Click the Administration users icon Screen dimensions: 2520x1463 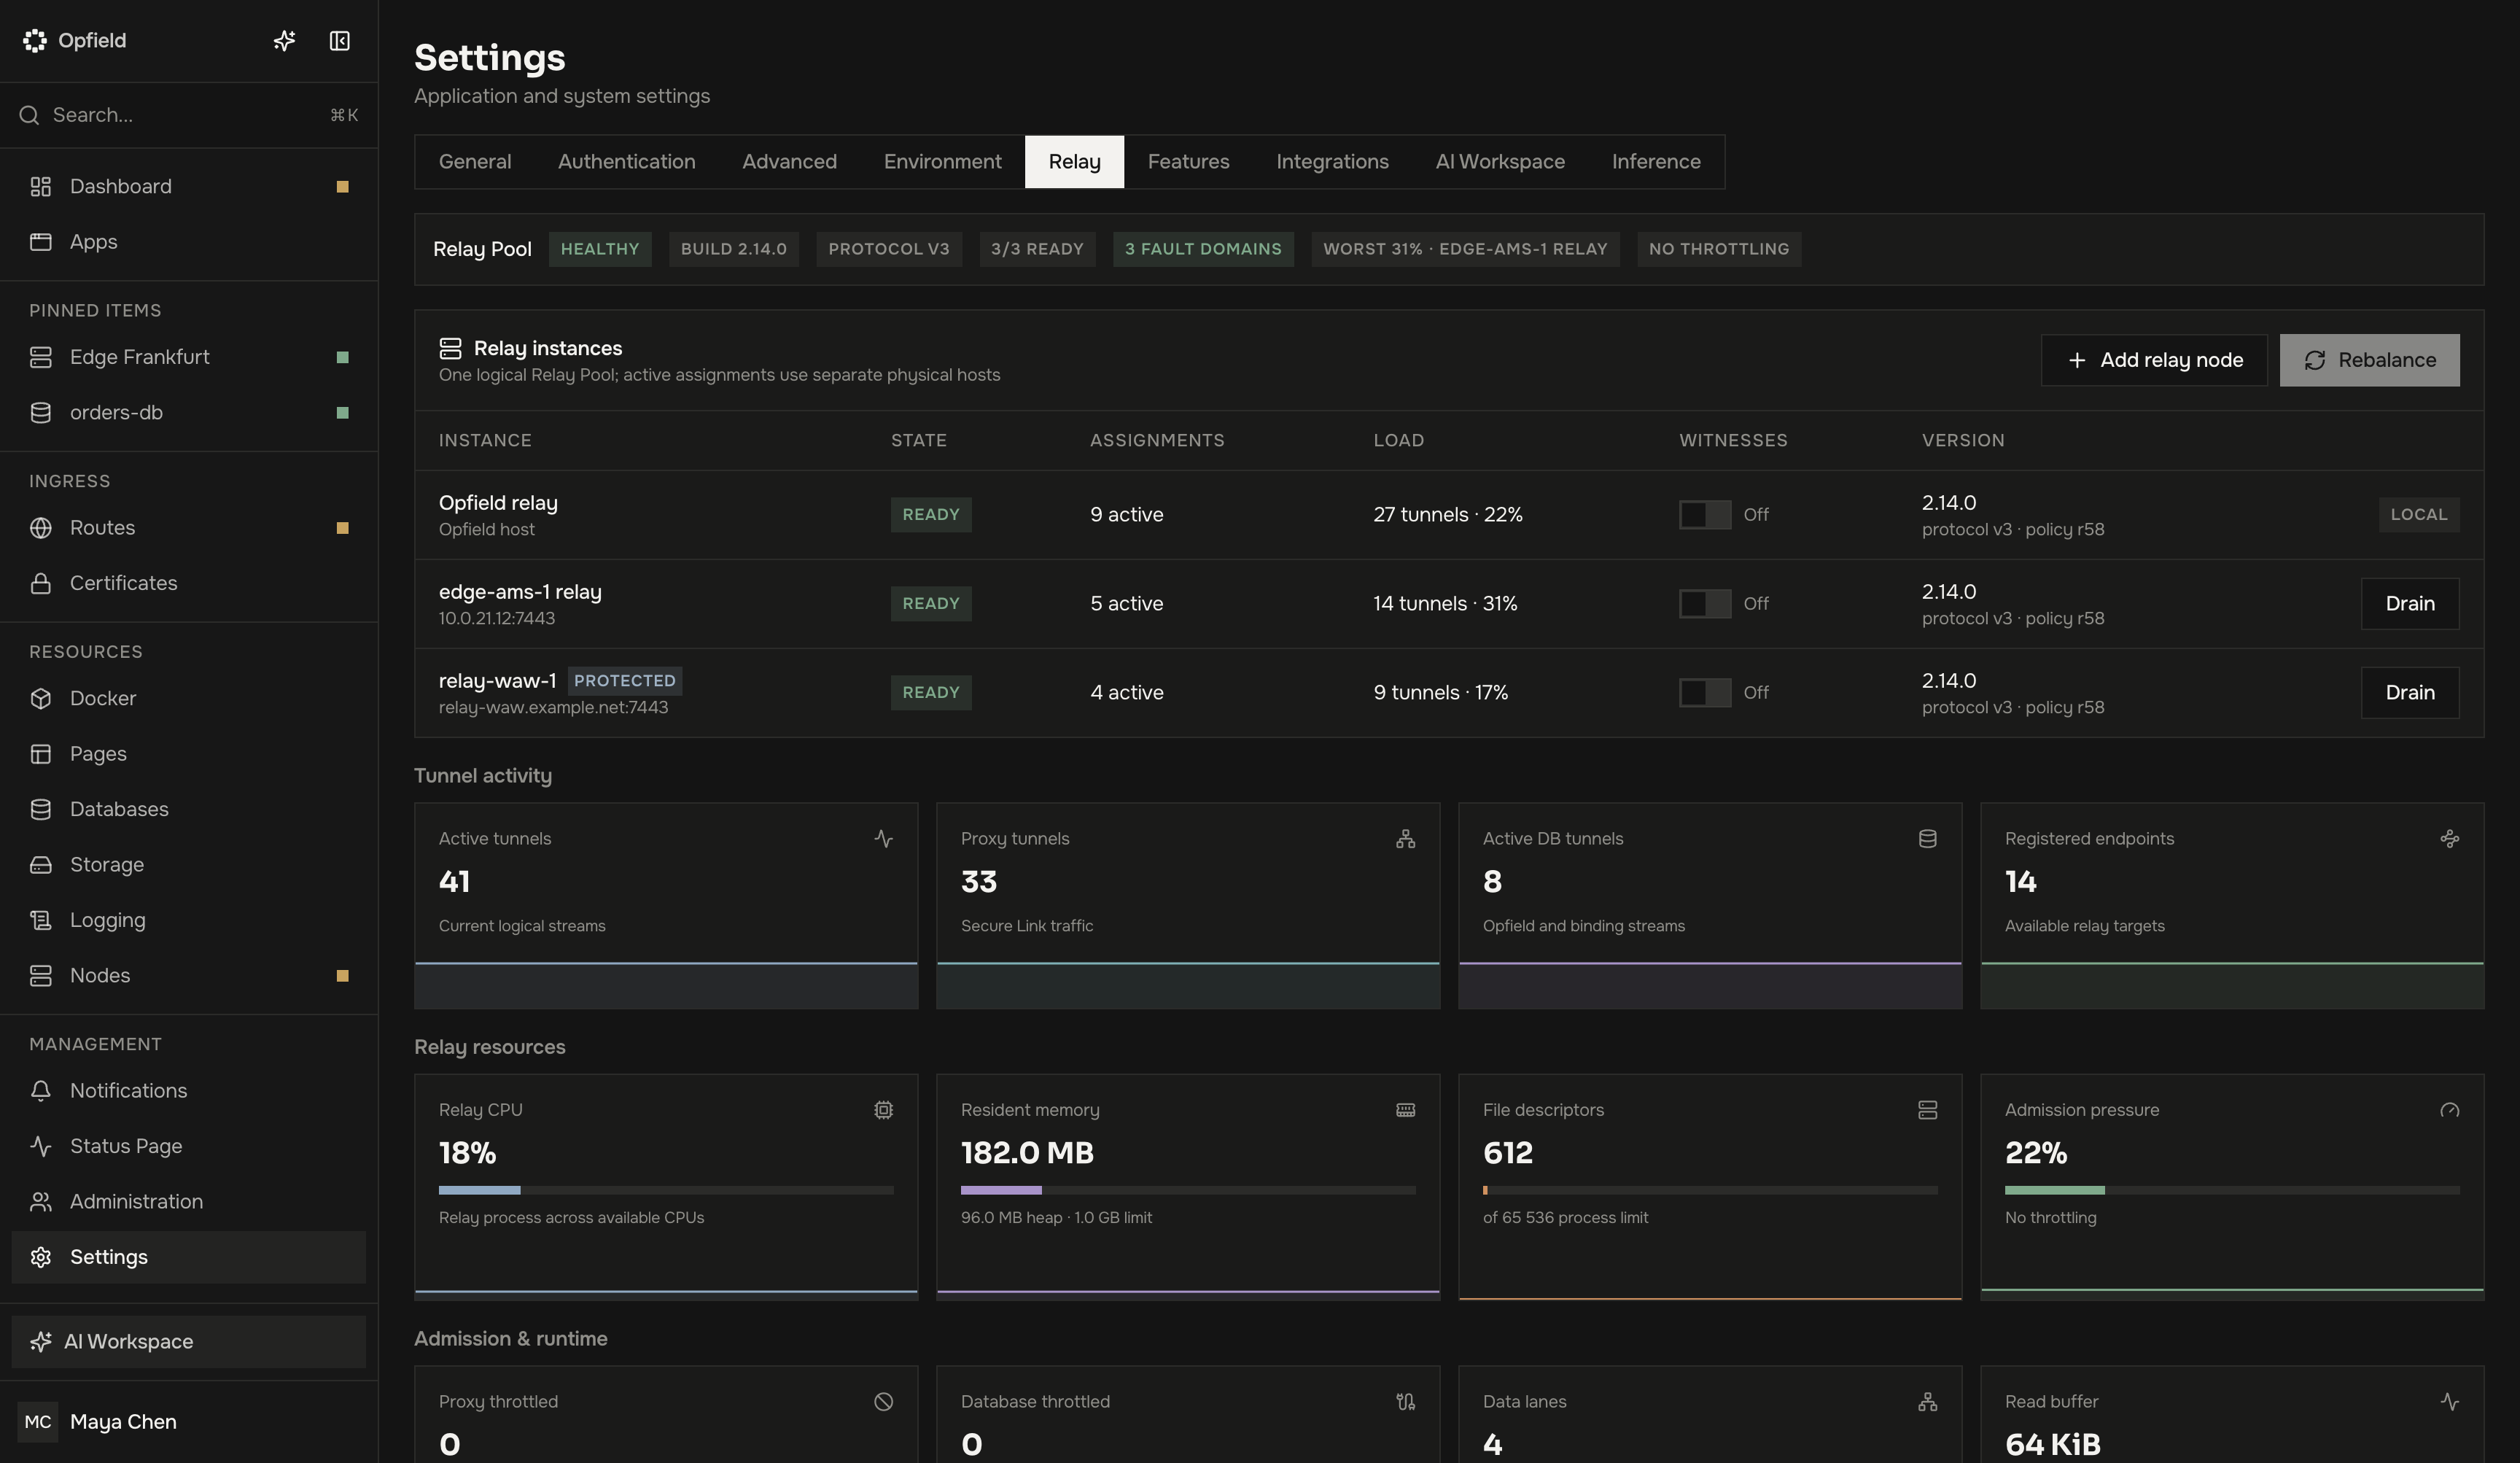tap(41, 1202)
